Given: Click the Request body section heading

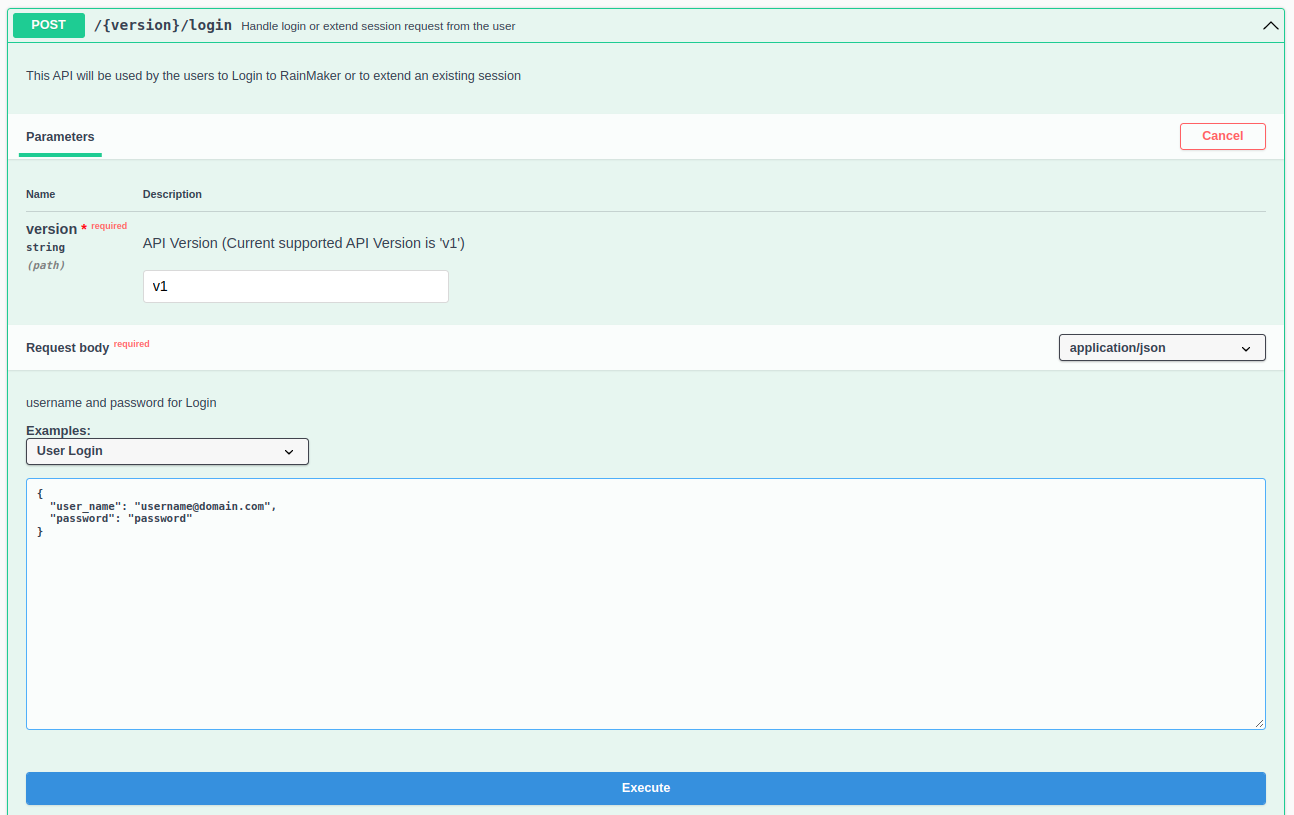Looking at the screenshot, I should point(67,348).
